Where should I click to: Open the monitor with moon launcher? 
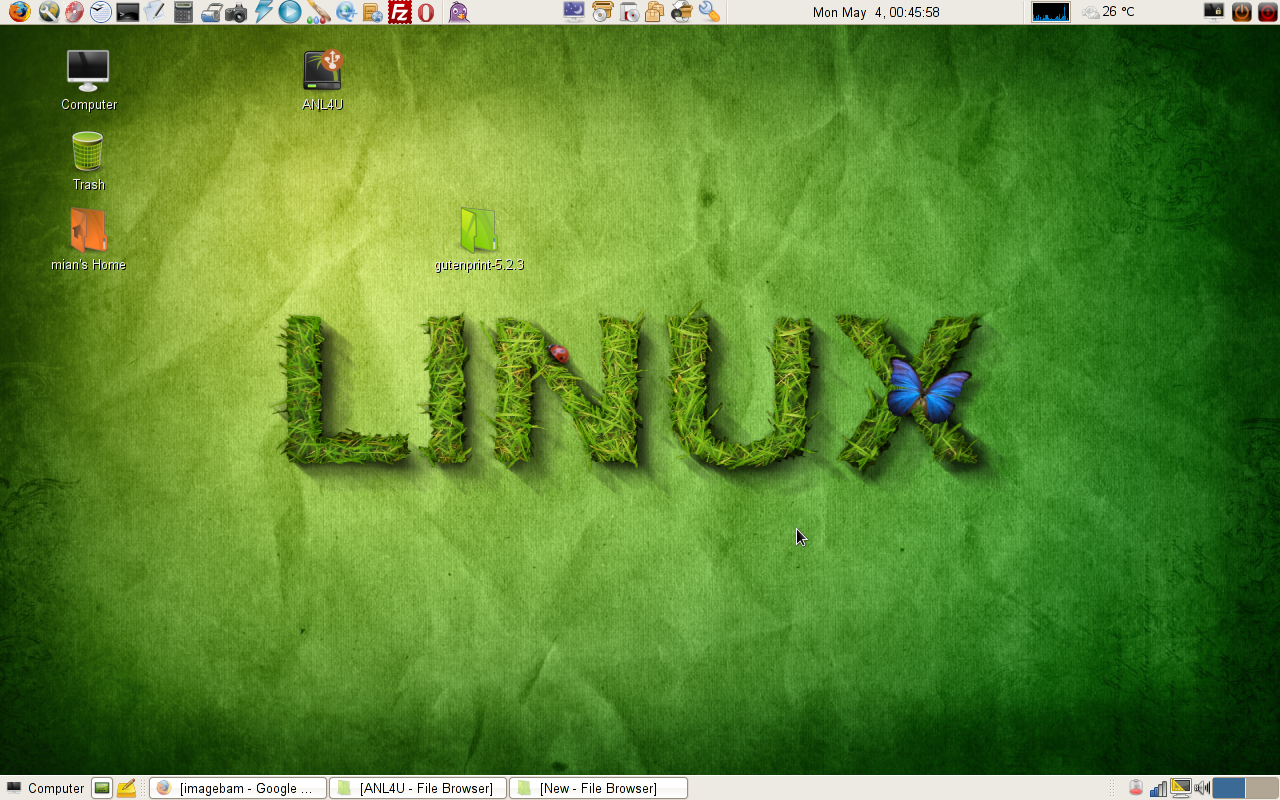pyautogui.click(x=574, y=12)
